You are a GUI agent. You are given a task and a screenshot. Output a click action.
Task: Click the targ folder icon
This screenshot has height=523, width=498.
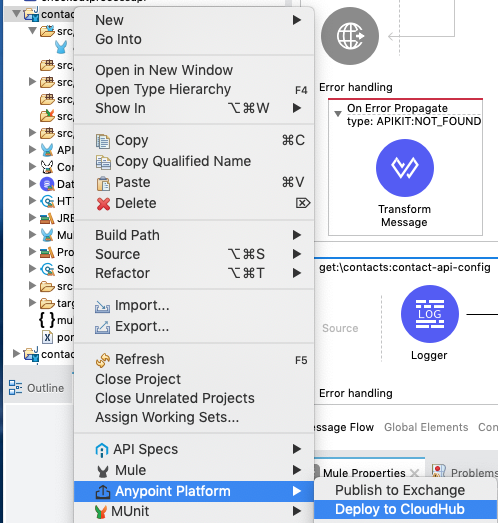coord(47,303)
